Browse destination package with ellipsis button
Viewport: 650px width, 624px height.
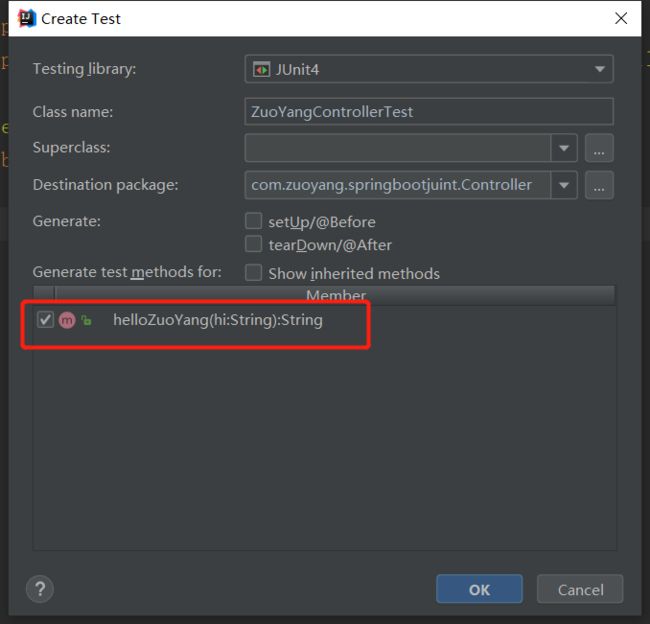click(x=599, y=185)
